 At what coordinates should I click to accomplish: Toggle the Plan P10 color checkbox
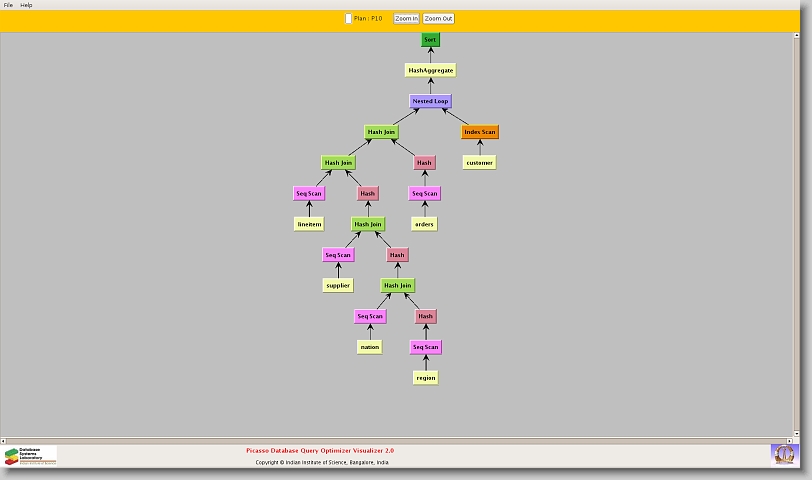coord(348,19)
